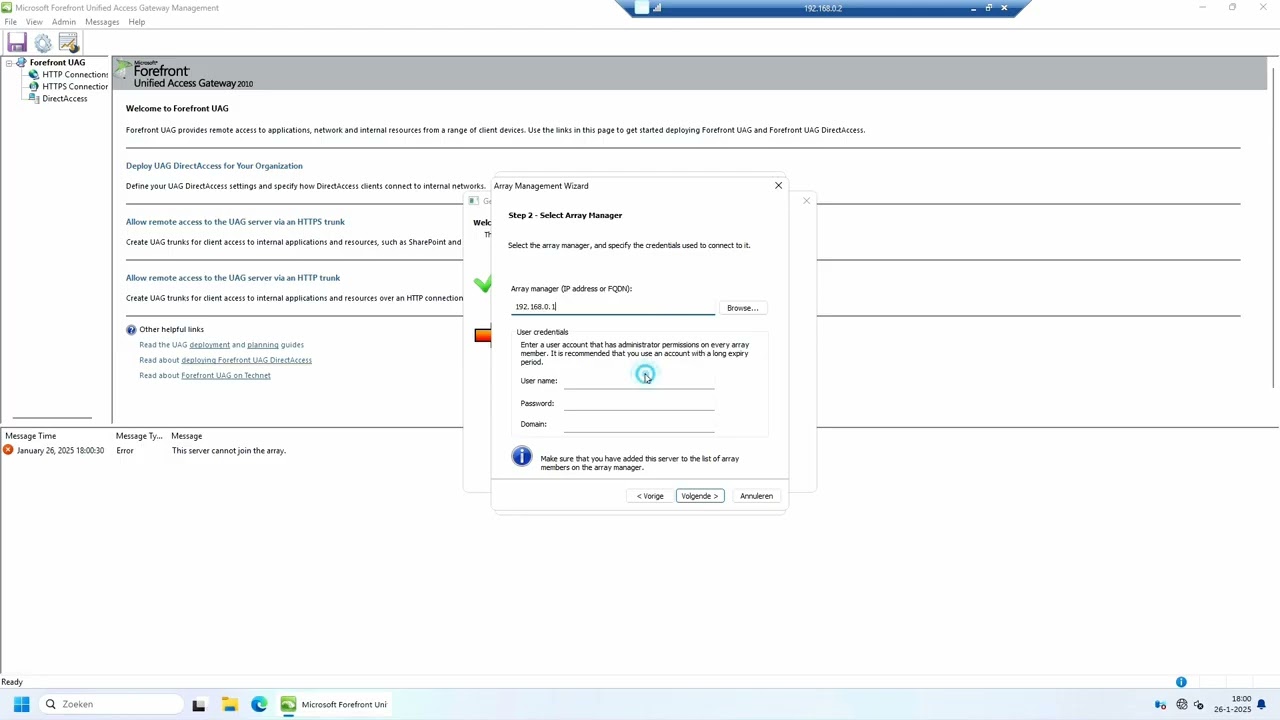This screenshot has height=720, width=1280.
Task: Click the User name input field
Action: coord(639,380)
